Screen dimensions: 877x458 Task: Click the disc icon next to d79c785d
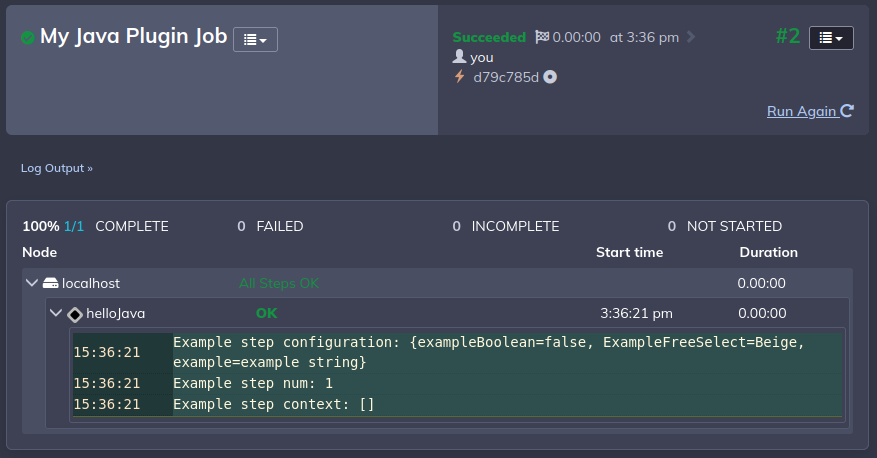[550, 77]
